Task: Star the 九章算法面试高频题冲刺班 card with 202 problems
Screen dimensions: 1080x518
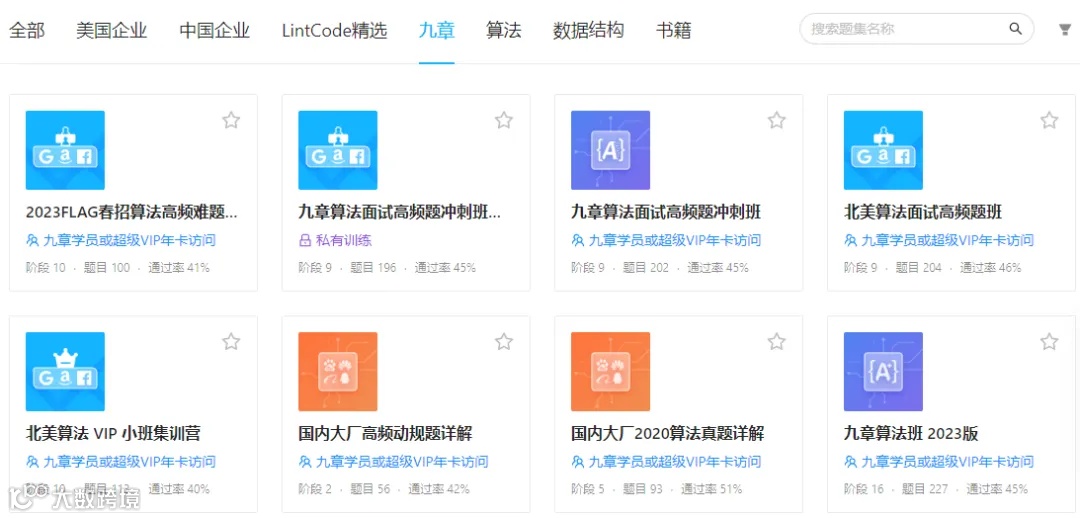Action: [x=776, y=121]
